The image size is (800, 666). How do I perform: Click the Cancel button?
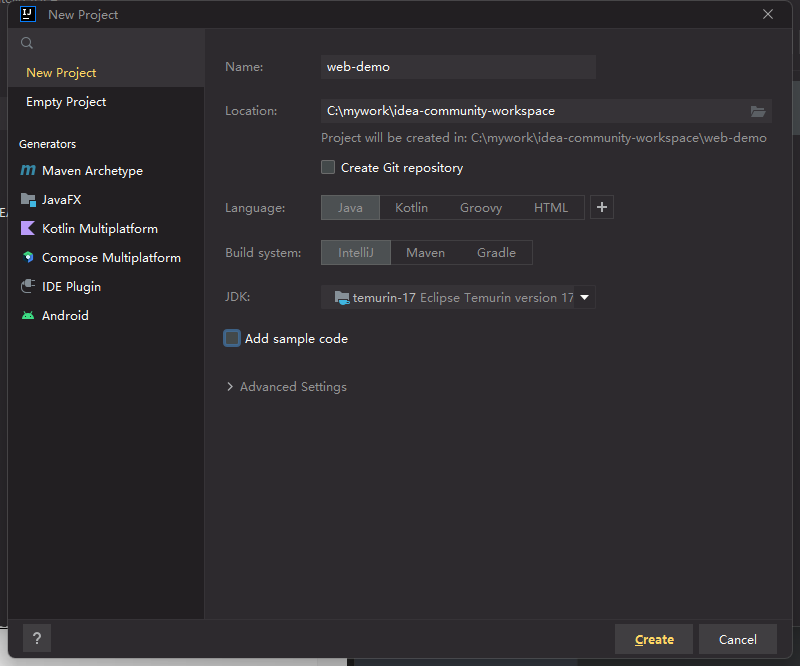click(x=738, y=639)
